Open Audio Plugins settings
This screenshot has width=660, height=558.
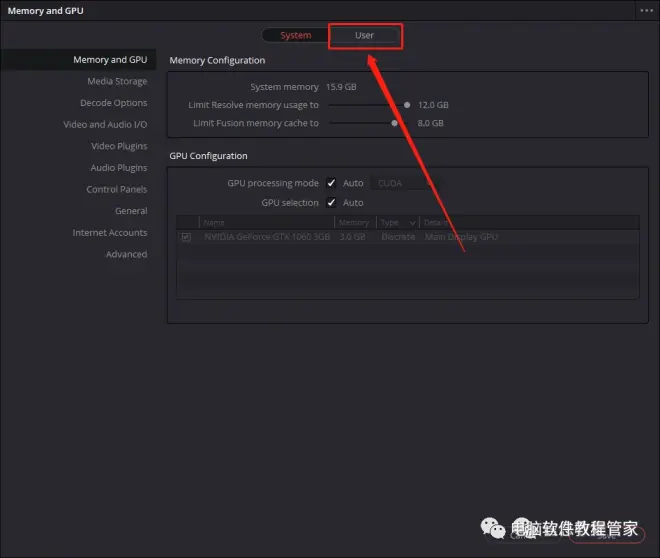[x=119, y=168]
